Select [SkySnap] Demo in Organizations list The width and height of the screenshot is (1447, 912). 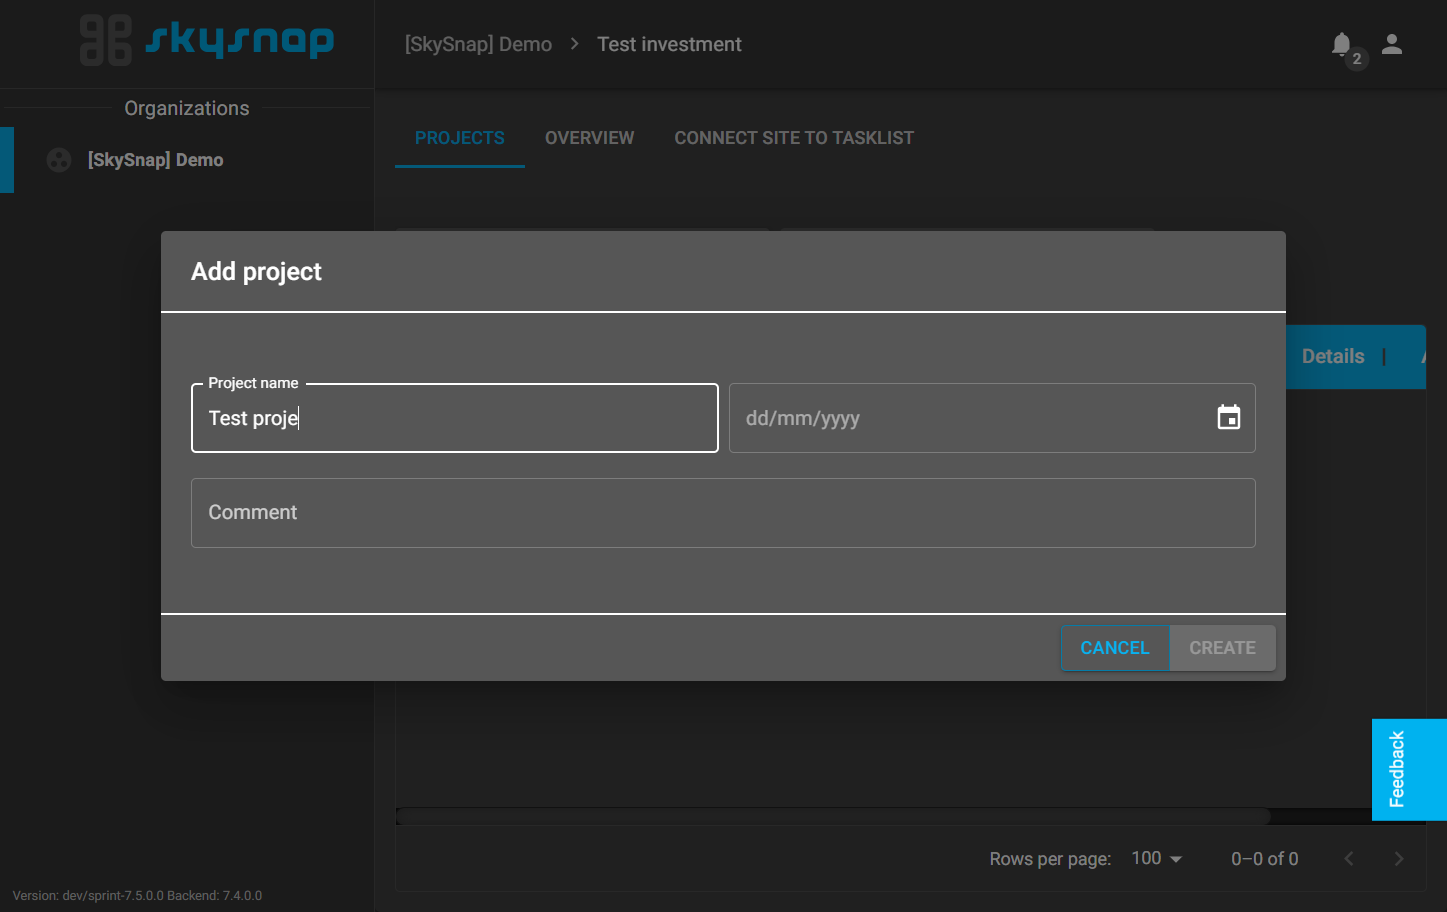tap(187, 160)
